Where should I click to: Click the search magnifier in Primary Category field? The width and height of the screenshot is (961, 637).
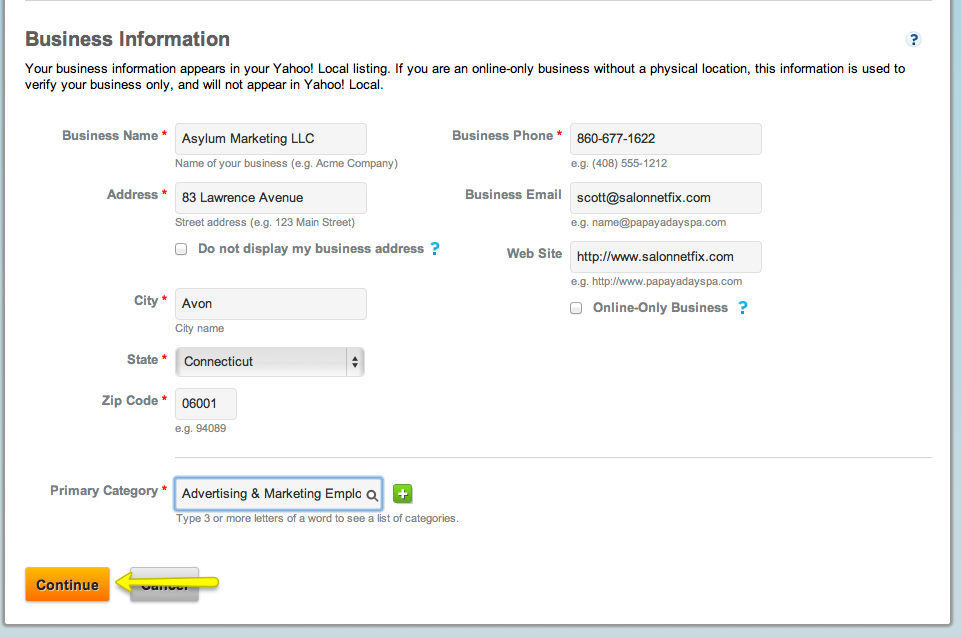coord(371,494)
